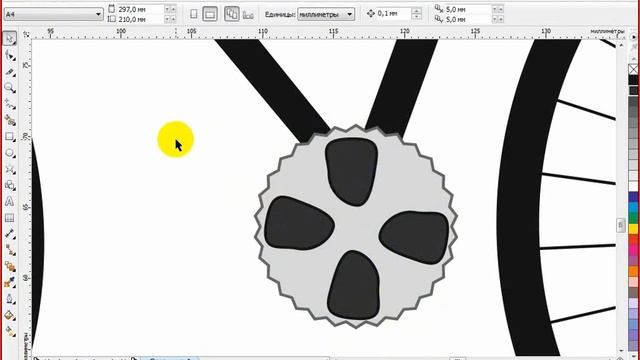640x360 pixels.
Task: Select the Eyedropper tool
Action: coord(10,282)
